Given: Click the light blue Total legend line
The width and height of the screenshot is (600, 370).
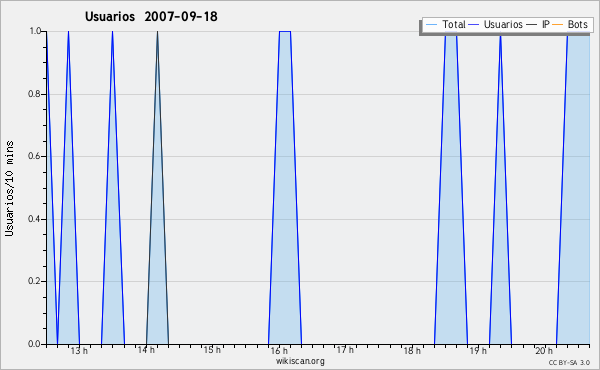Looking at the screenshot, I should (x=431, y=25).
